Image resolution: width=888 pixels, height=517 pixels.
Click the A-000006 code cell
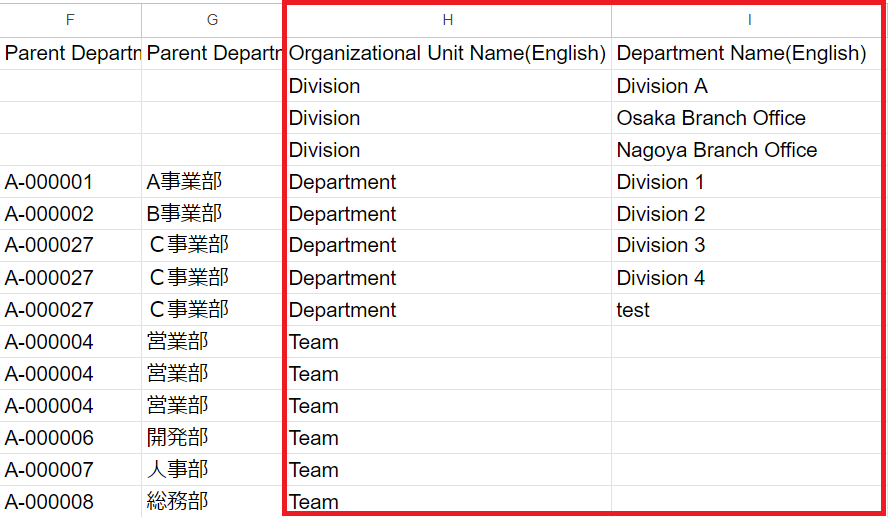pos(49,438)
